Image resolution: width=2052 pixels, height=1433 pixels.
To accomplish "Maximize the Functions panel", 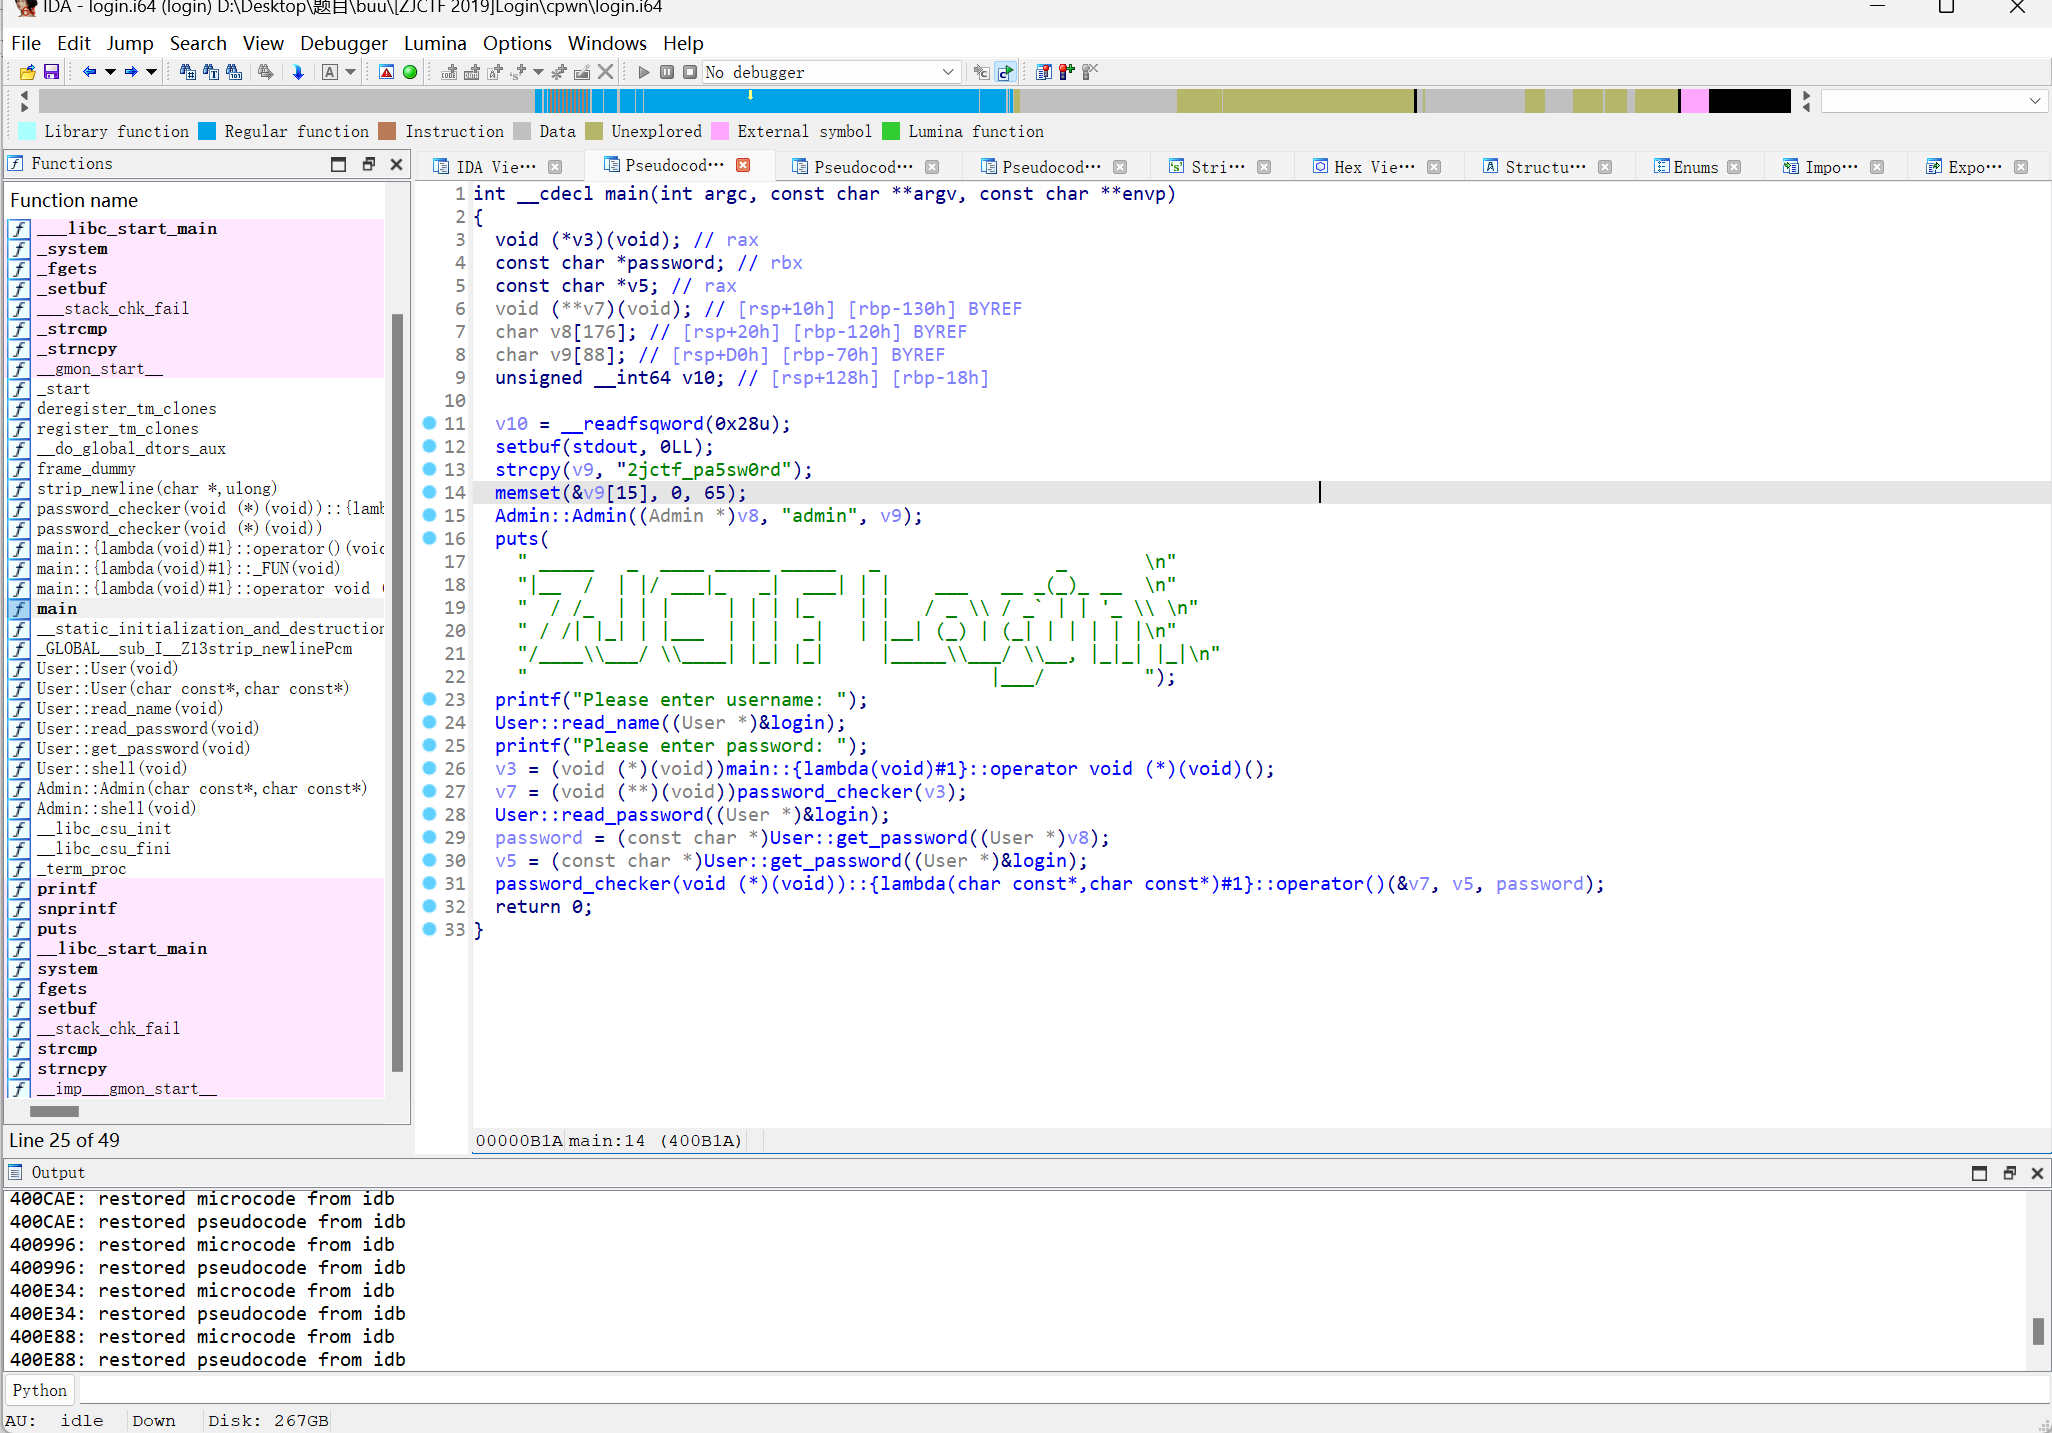I will click(x=338, y=164).
